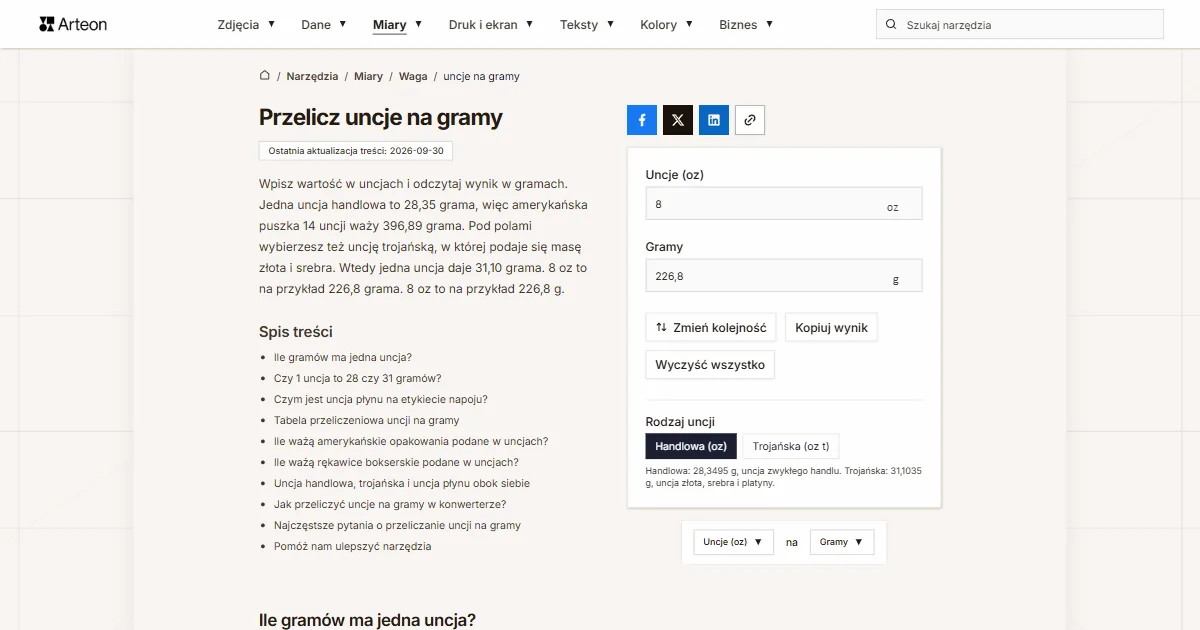
Task: Select Handlowa (oz) ounce type
Action: point(691,446)
